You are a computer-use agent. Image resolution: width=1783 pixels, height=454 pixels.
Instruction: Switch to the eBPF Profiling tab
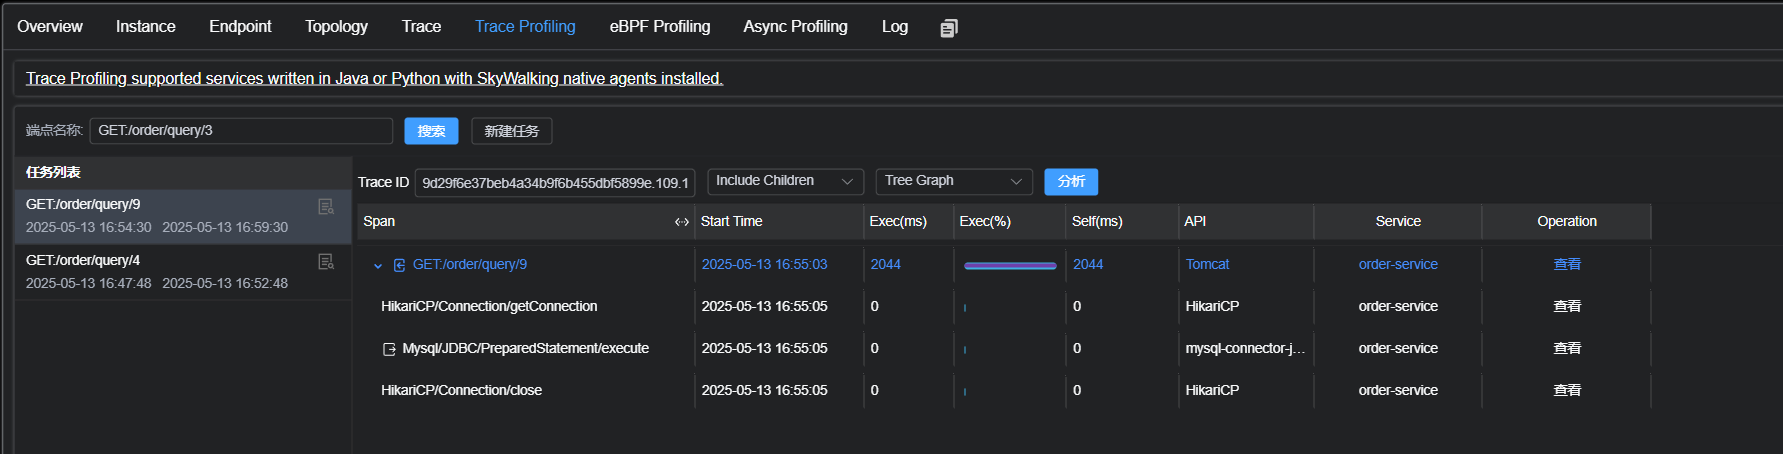pos(660,27)
